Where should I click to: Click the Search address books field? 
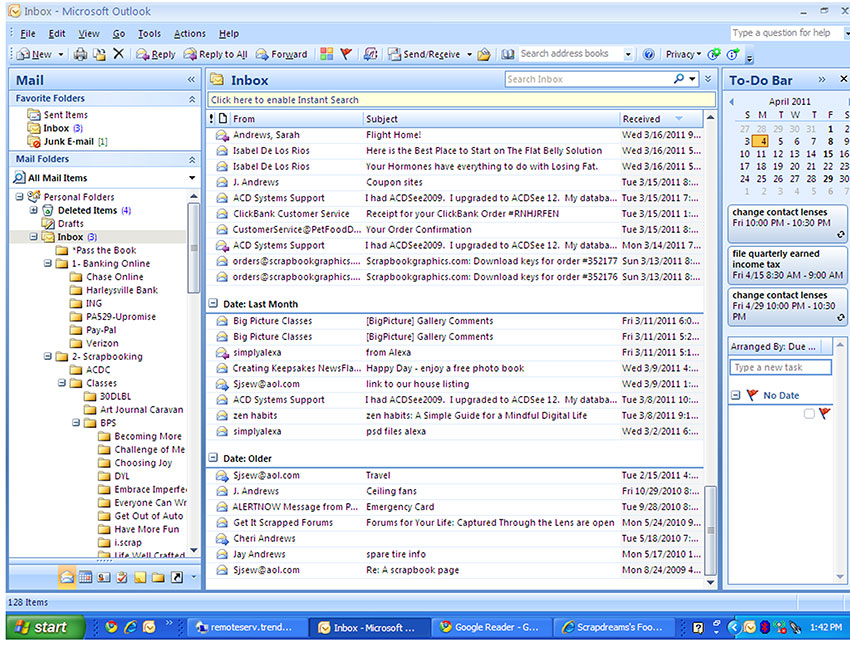tap(570, 54)
